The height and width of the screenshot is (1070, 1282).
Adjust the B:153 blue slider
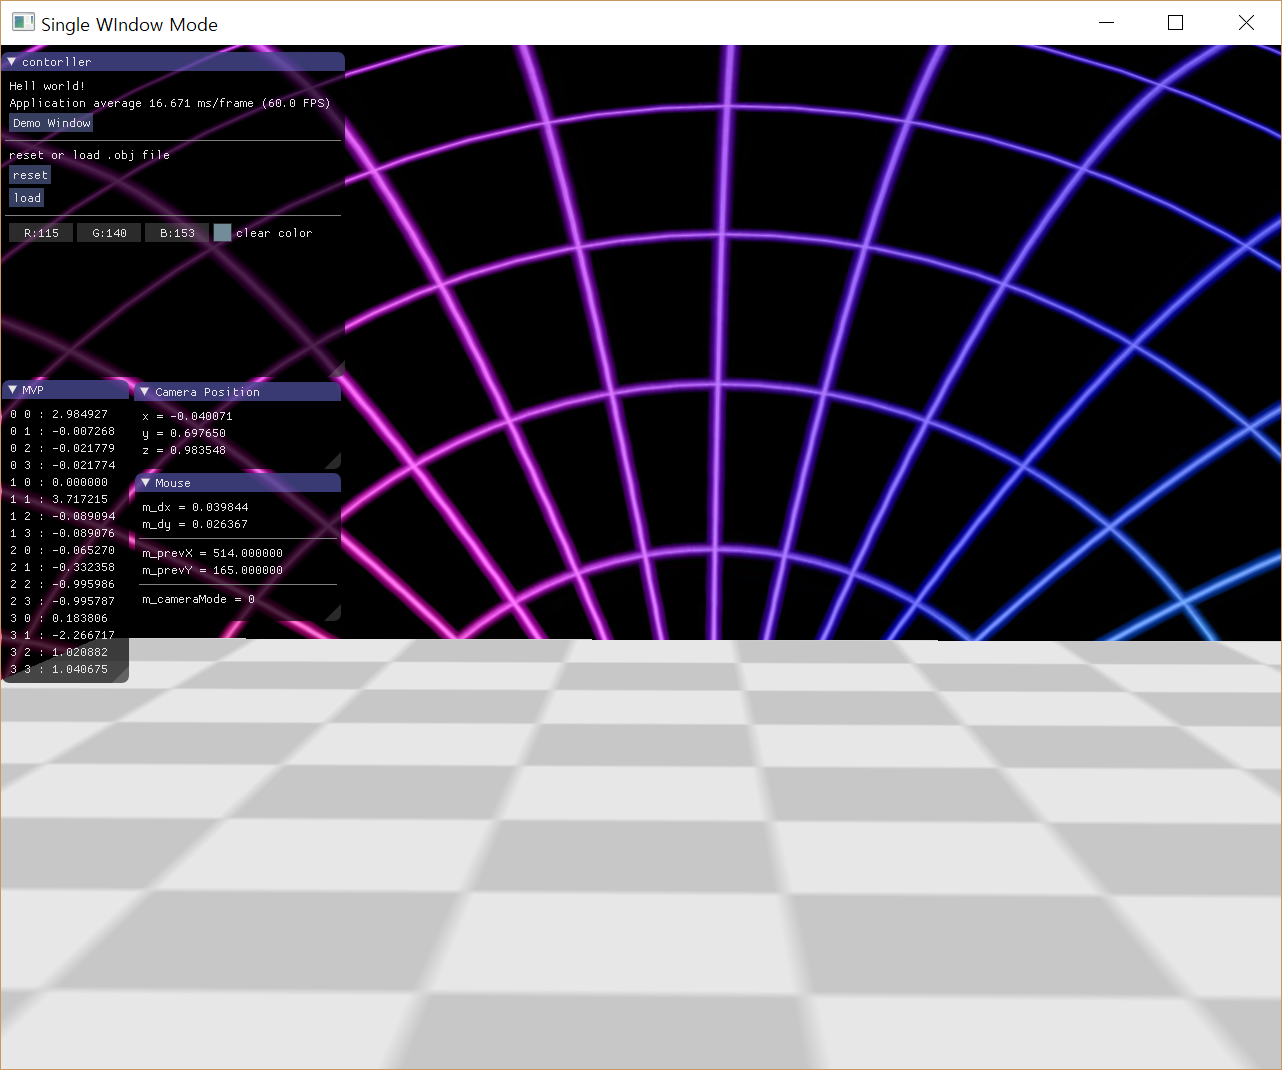tap(177, 233)
